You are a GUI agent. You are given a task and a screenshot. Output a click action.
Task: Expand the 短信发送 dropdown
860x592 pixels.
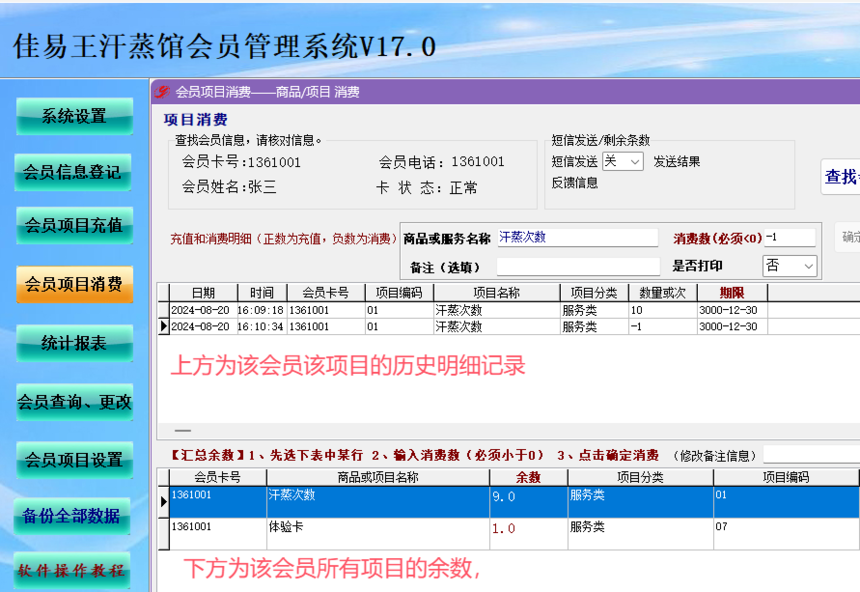click(x=623, y=161)
